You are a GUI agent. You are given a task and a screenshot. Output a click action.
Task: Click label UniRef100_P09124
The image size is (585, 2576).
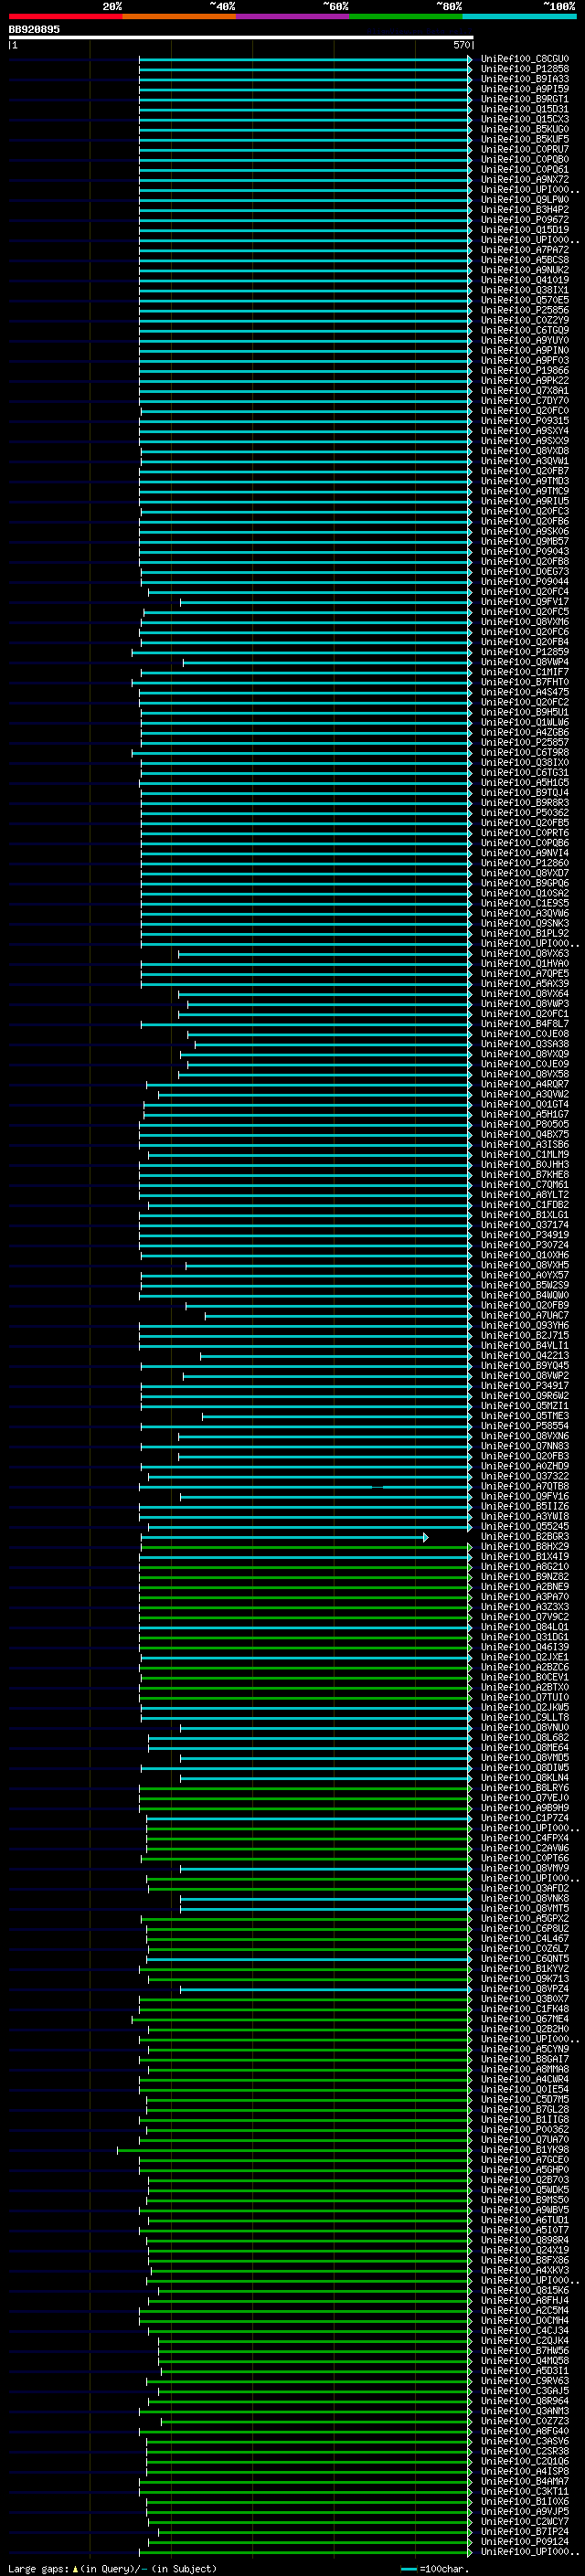[525, 2541]
